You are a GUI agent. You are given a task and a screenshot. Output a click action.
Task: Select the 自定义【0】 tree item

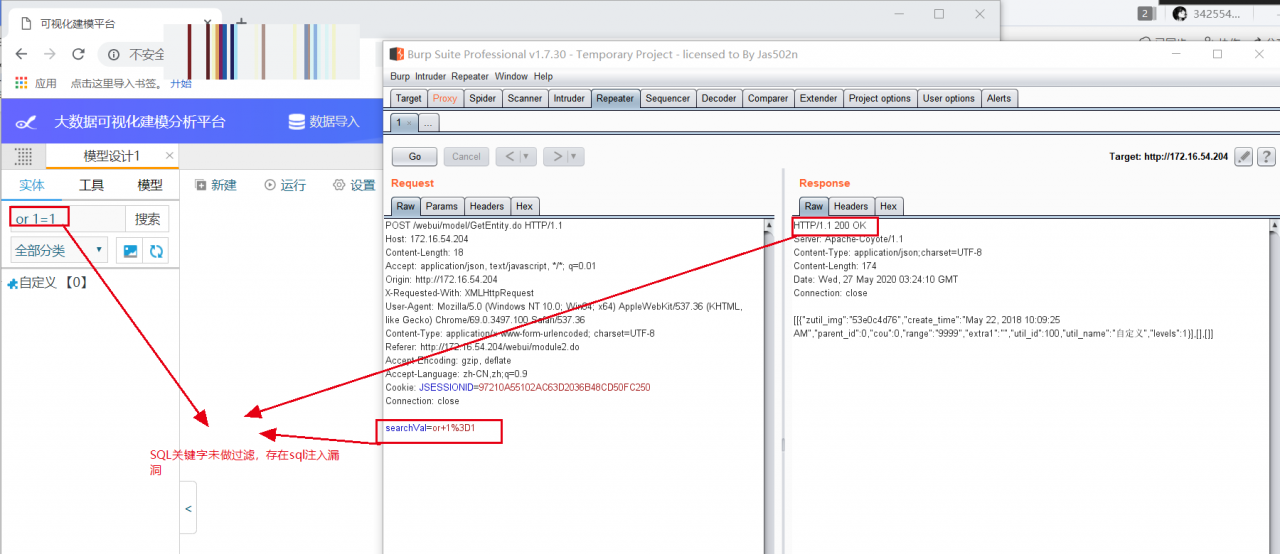click(x=48, y=283)
